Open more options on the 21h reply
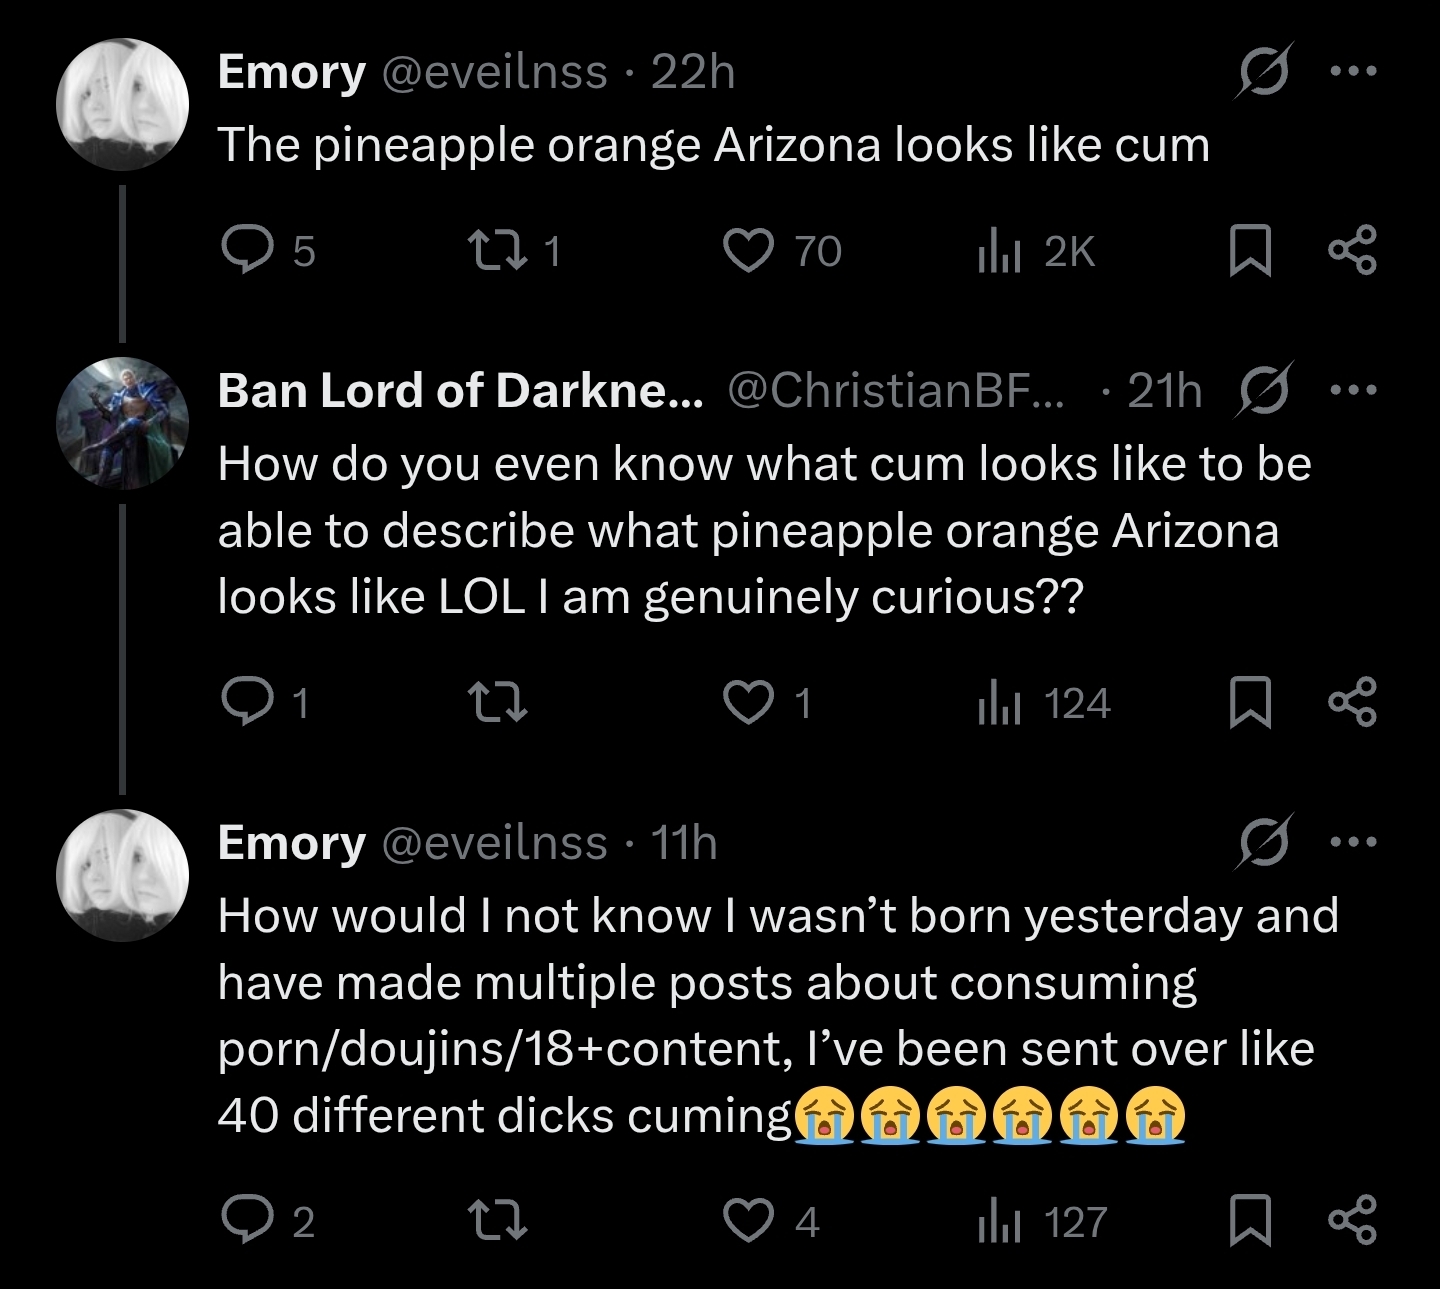Screen dimensions: 1440x1289 click(1354, 389)
